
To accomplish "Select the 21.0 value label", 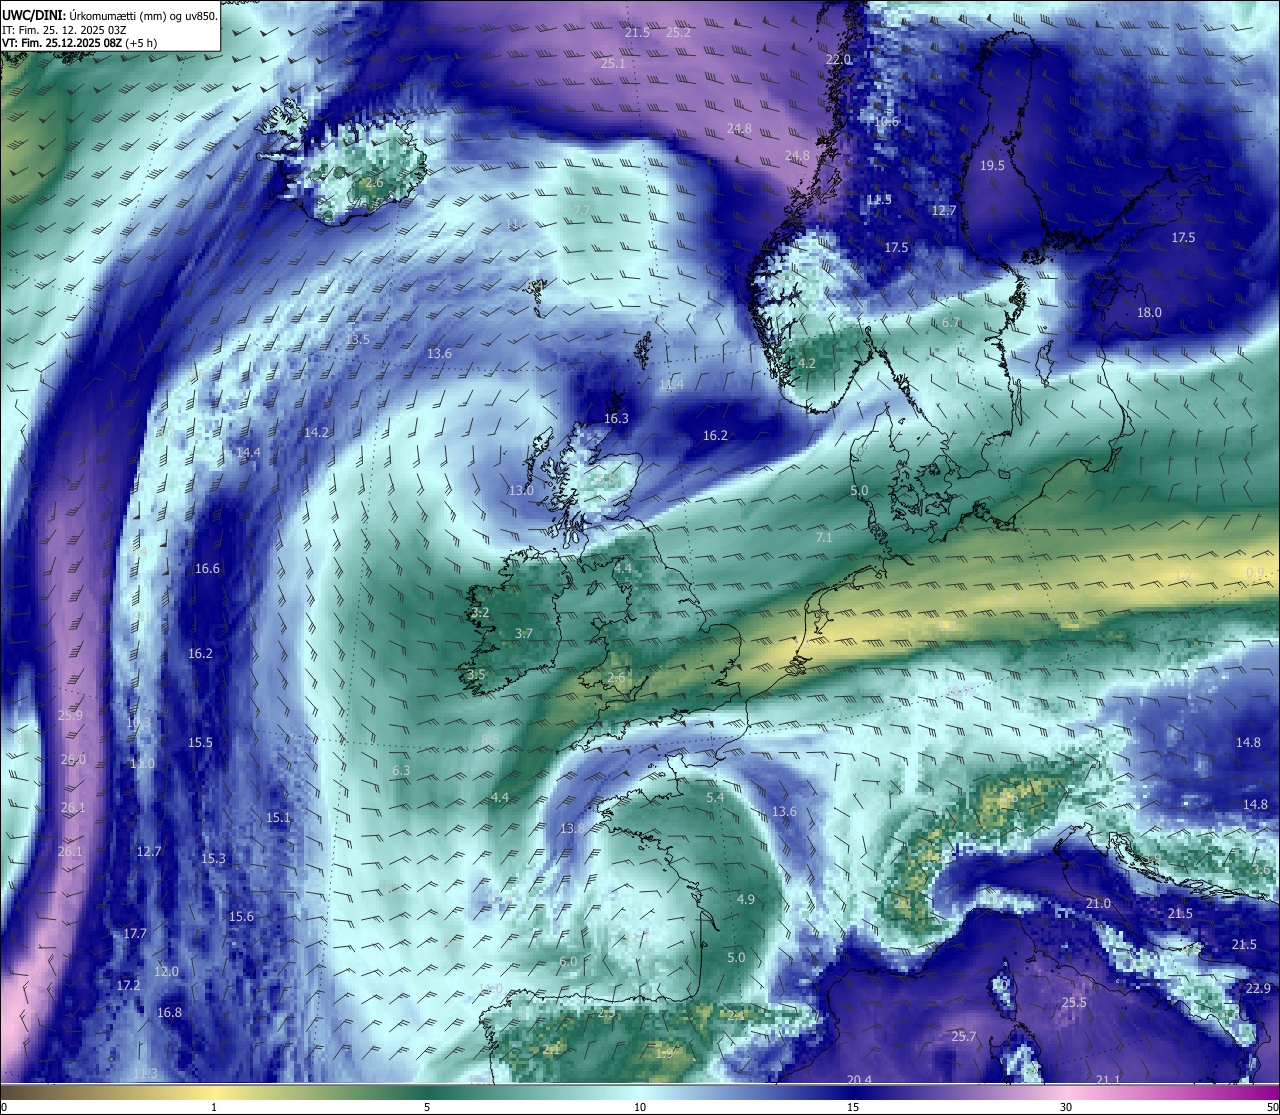I will [1097, 904].
